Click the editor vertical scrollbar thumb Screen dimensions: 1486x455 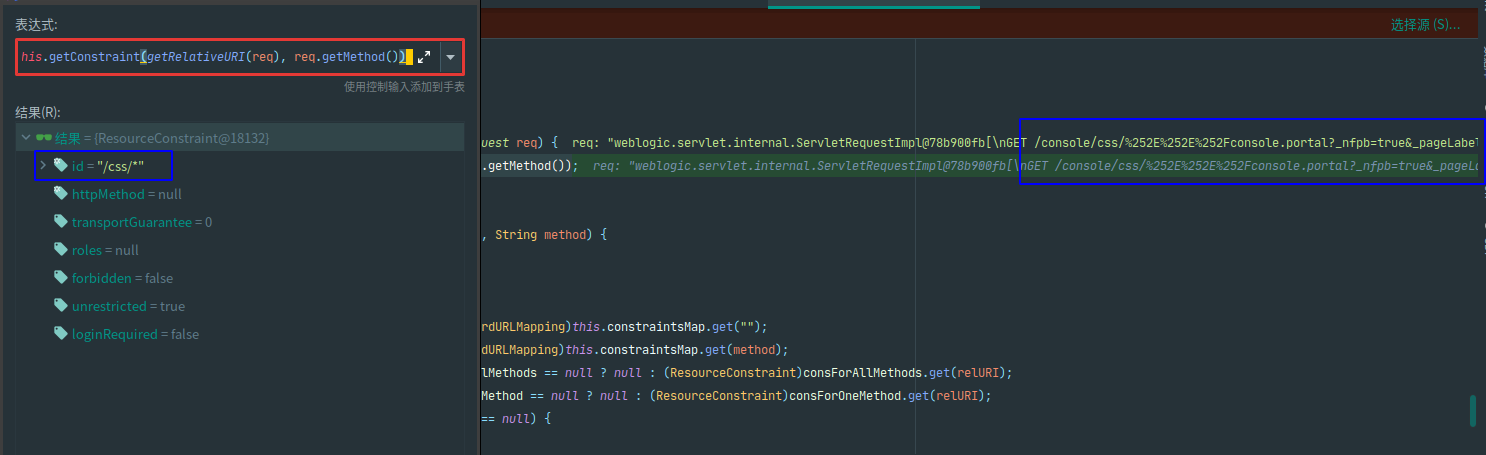(x=1472, y=411)
